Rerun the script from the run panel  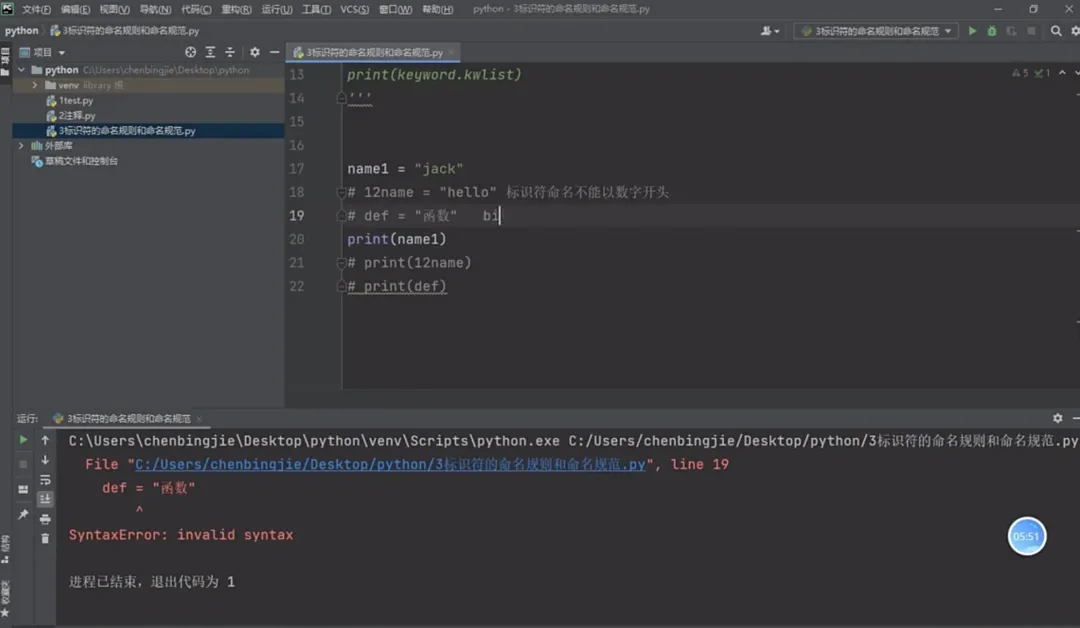[23, 439]
